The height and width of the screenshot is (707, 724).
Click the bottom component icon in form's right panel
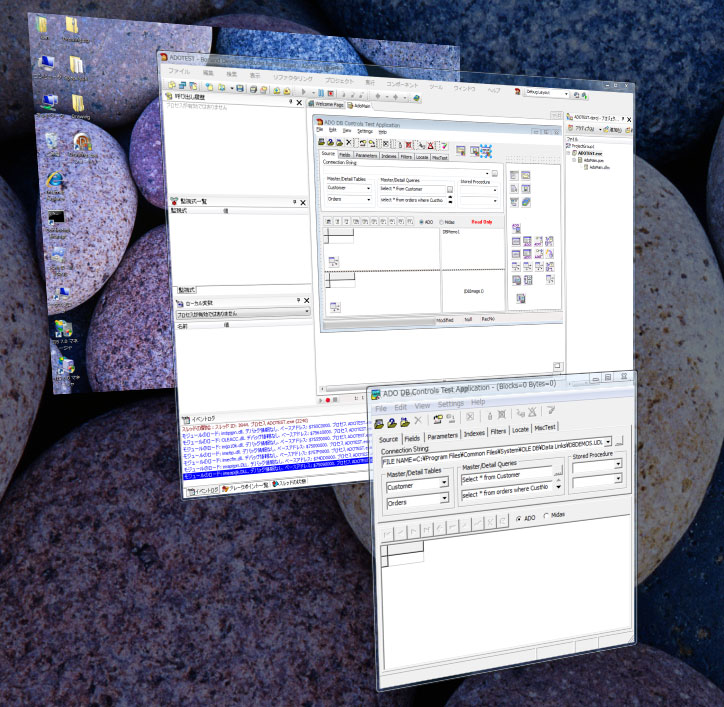click(x=520, y=298)
